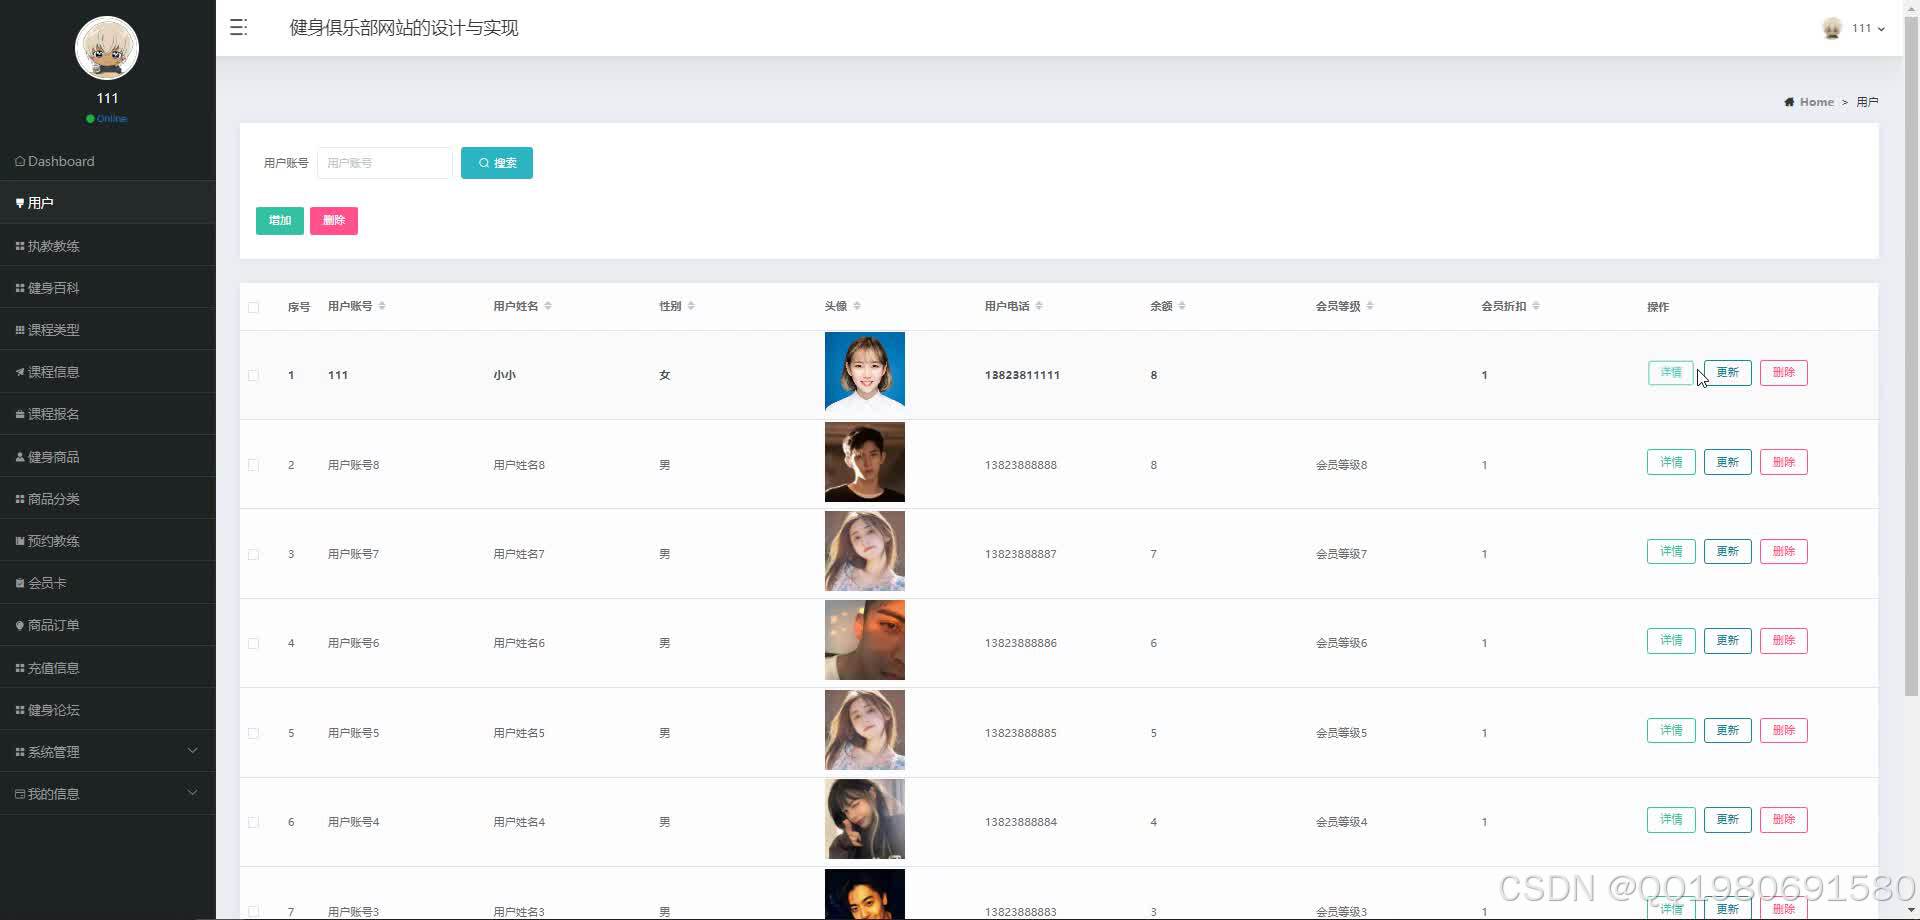Click 更新 for user 111

click(x=1728, y=373)
